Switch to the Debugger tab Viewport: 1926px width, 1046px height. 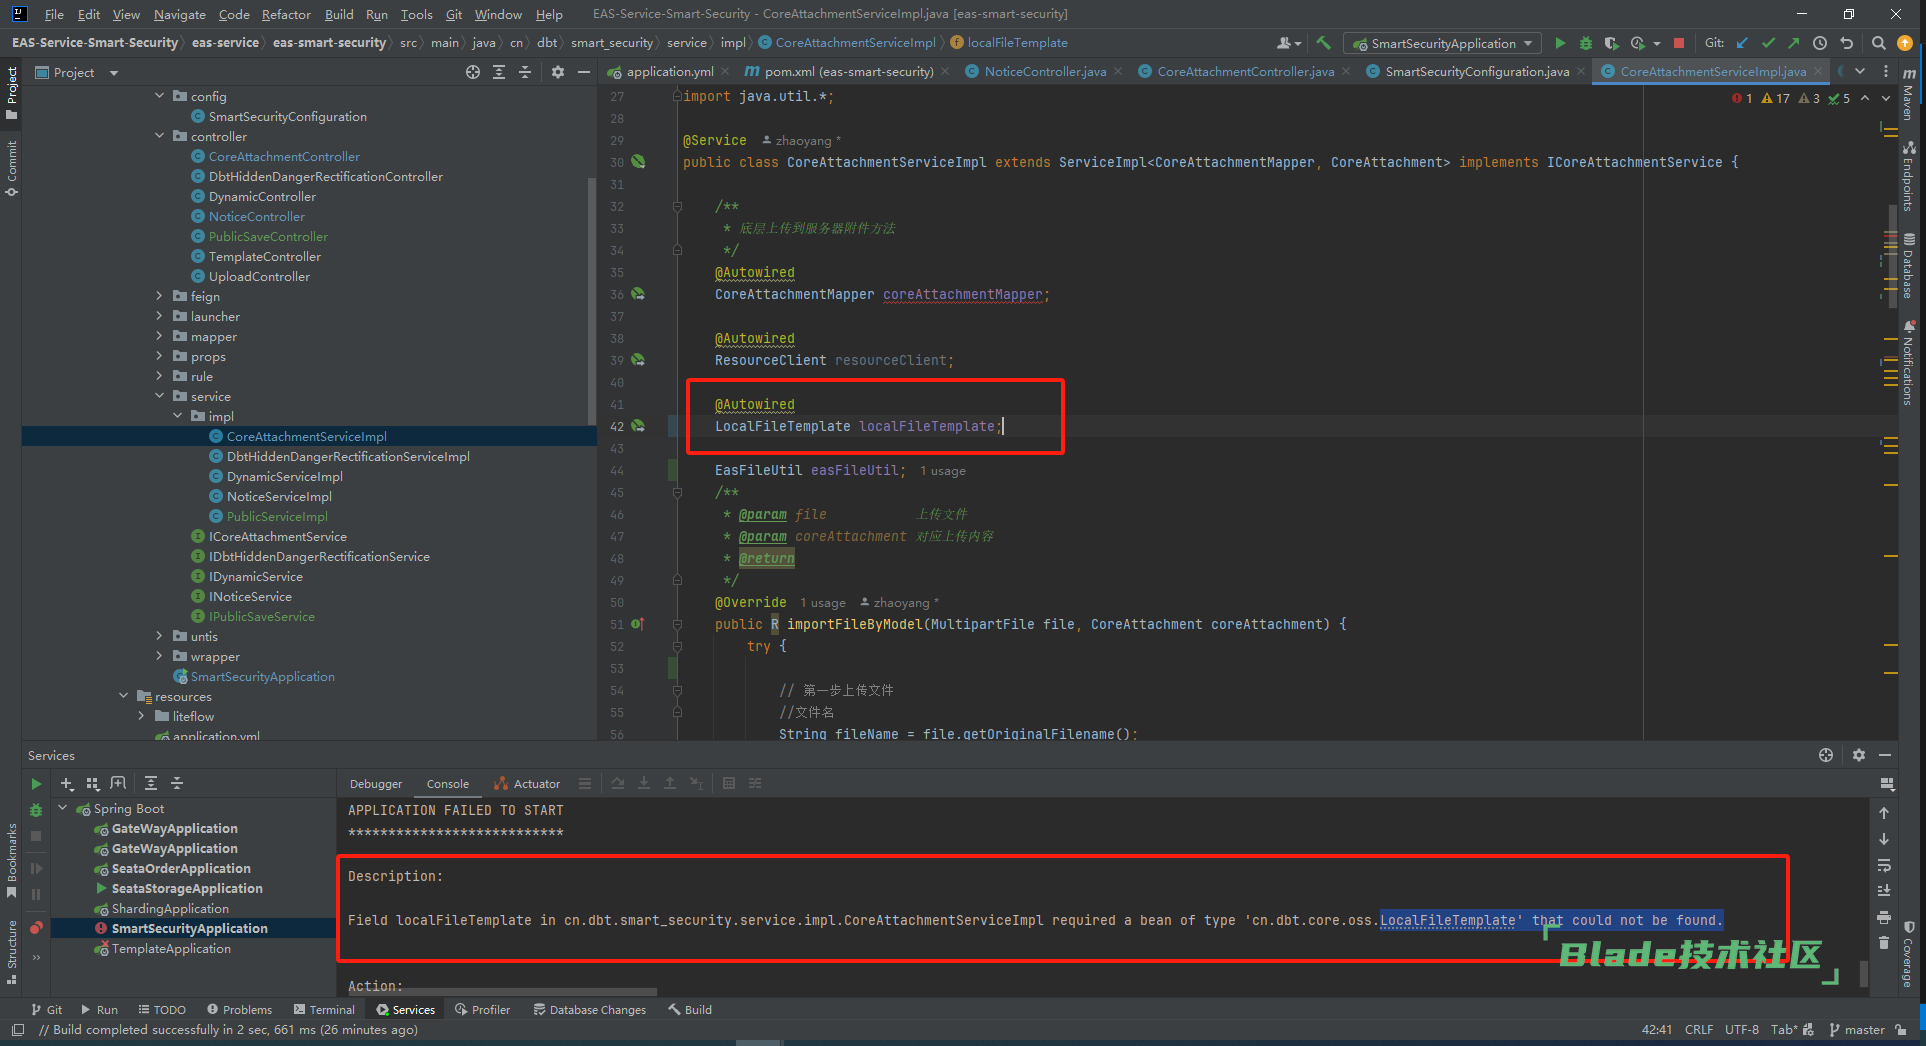coord(376,784)
